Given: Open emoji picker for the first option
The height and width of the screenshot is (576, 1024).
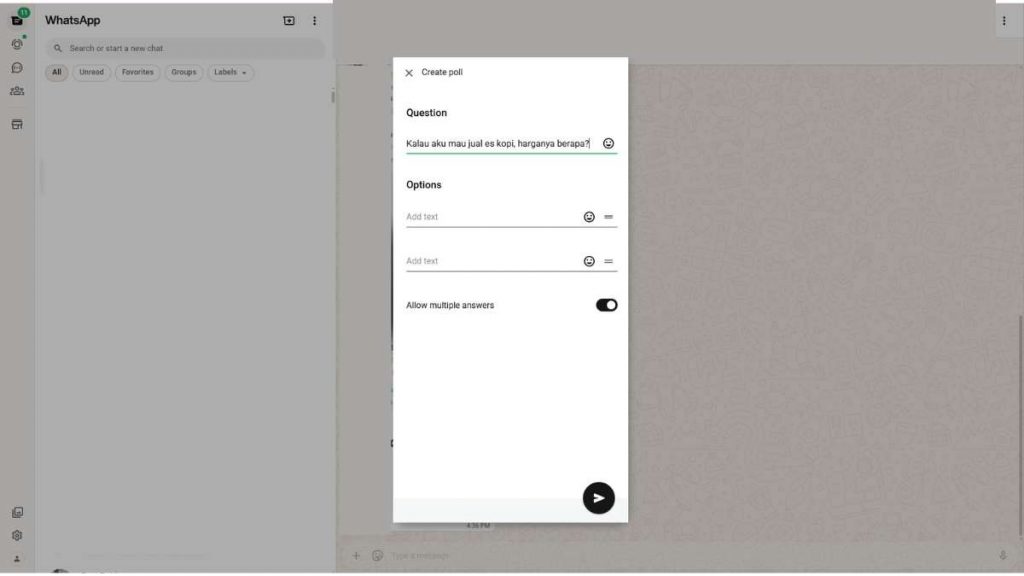Looking at the screenshot, I should click(x=589, y=217).
